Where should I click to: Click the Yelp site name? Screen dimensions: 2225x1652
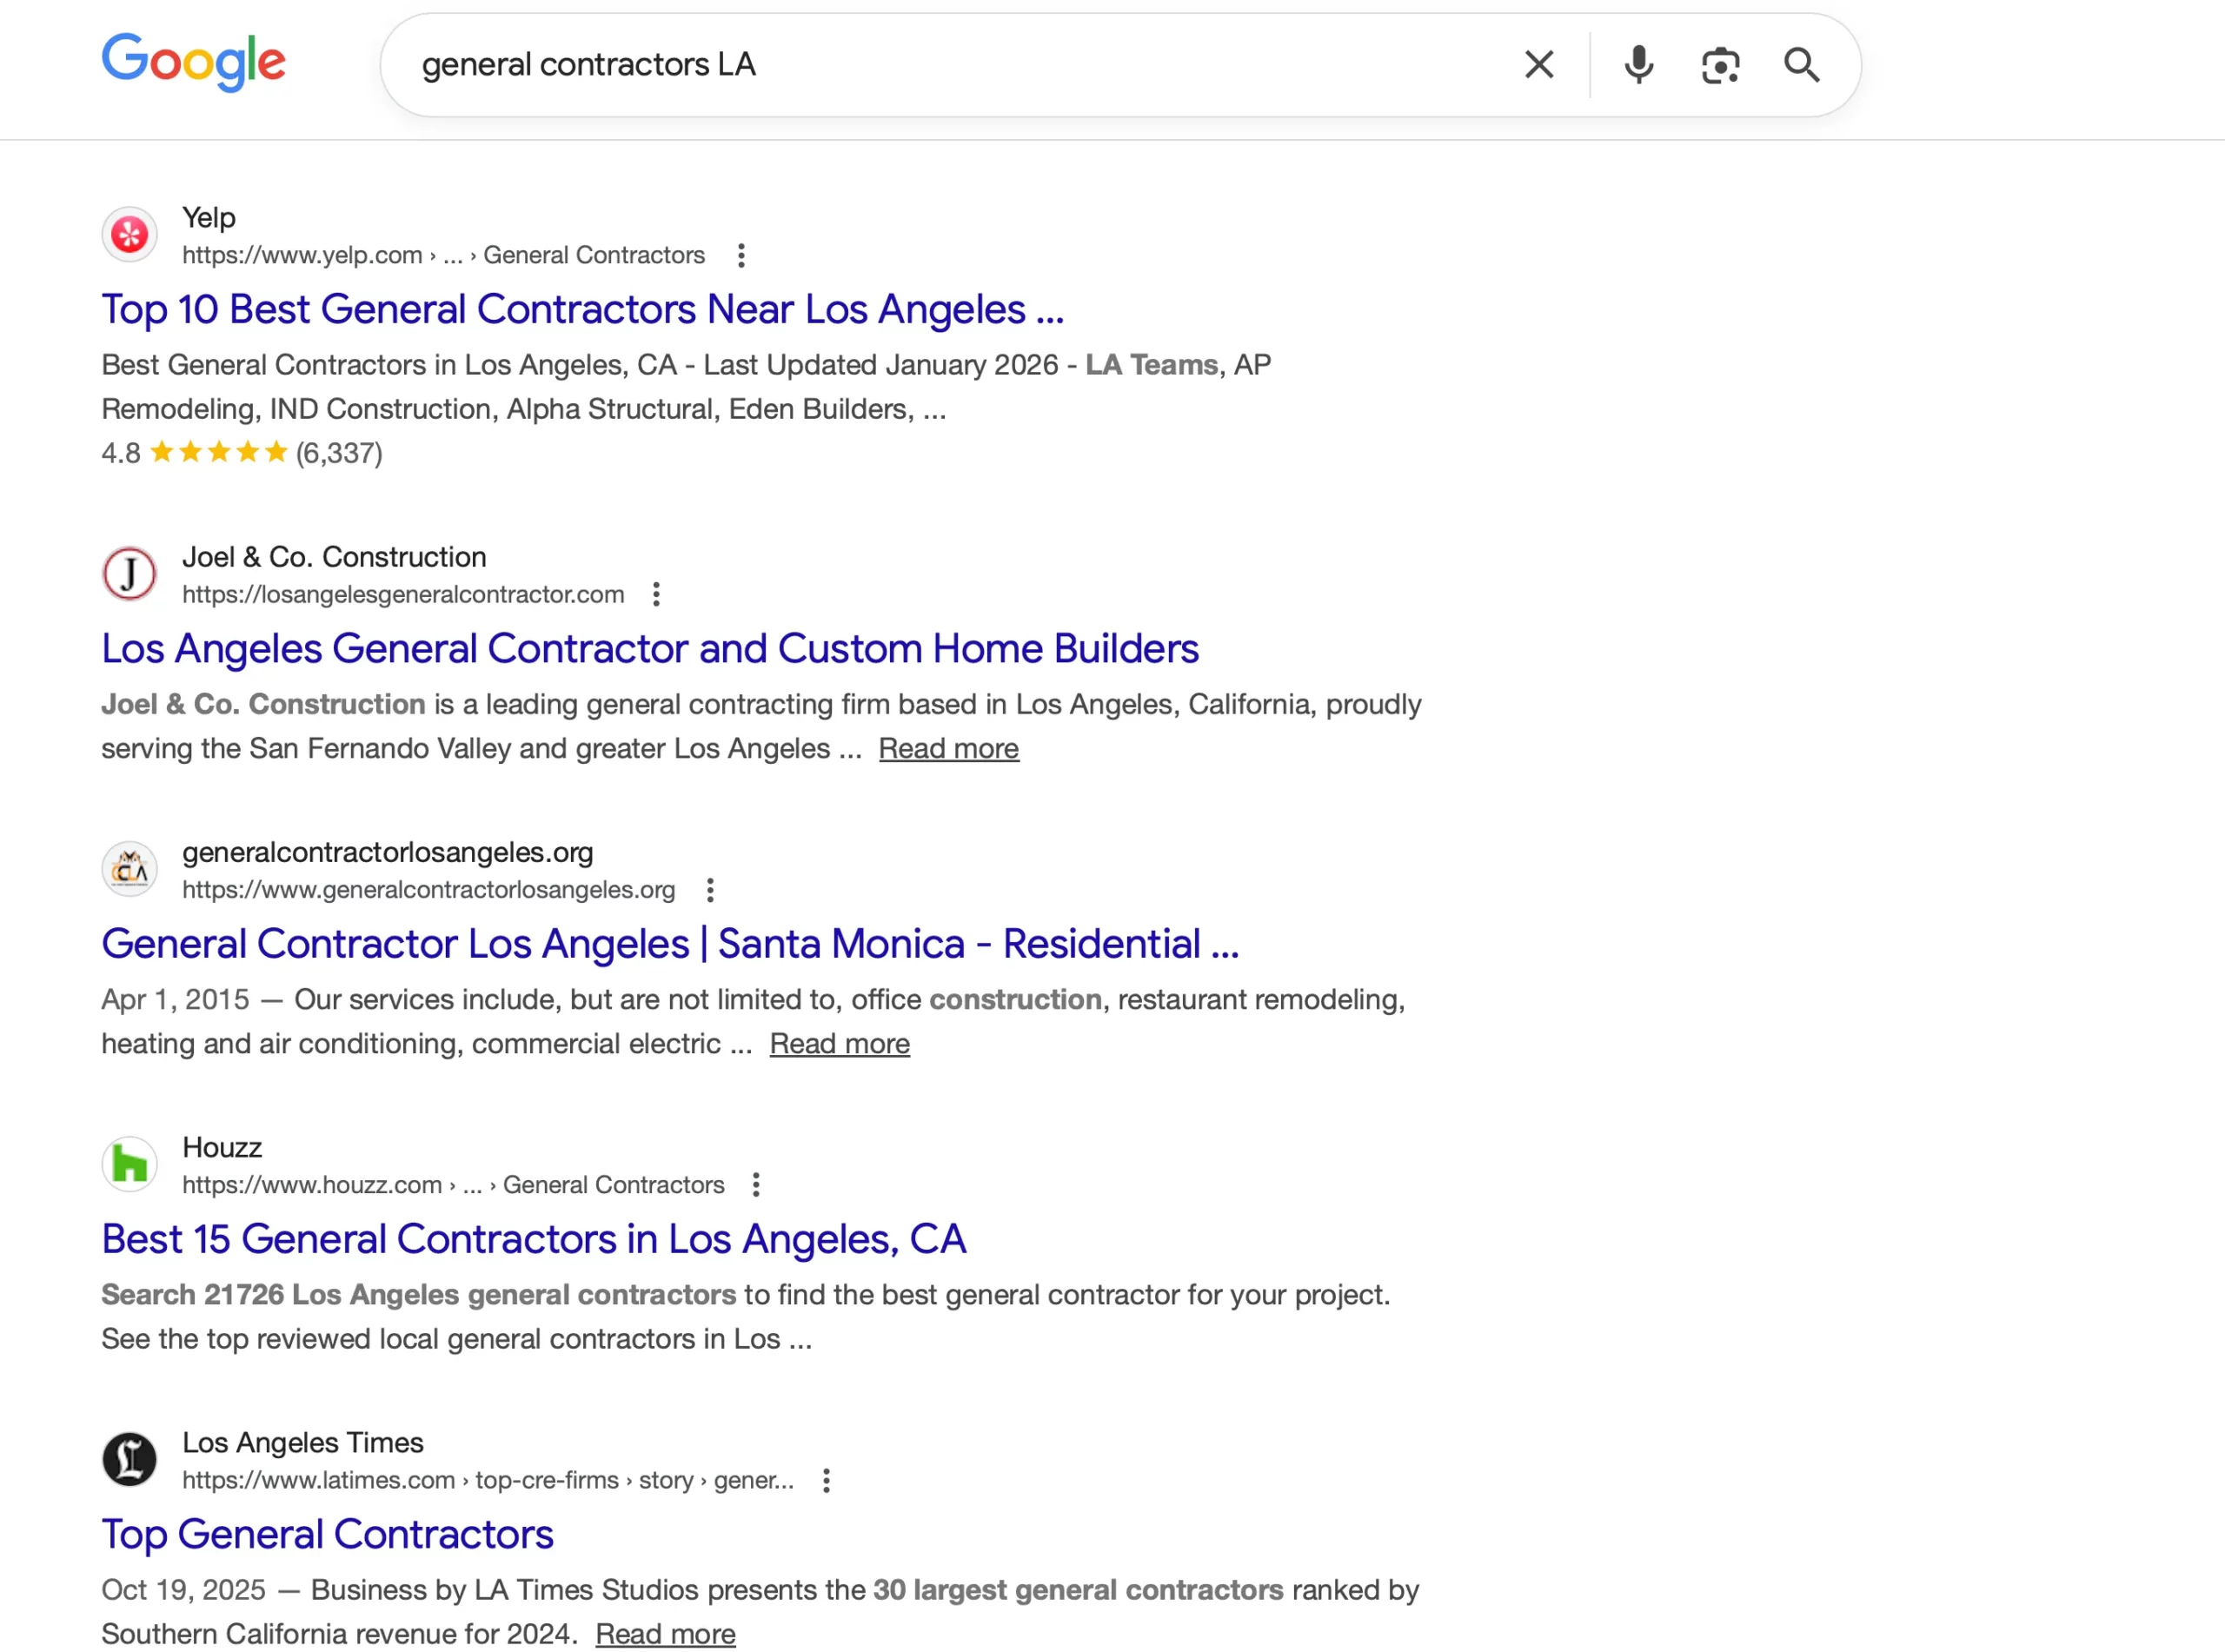click(208, 217)
